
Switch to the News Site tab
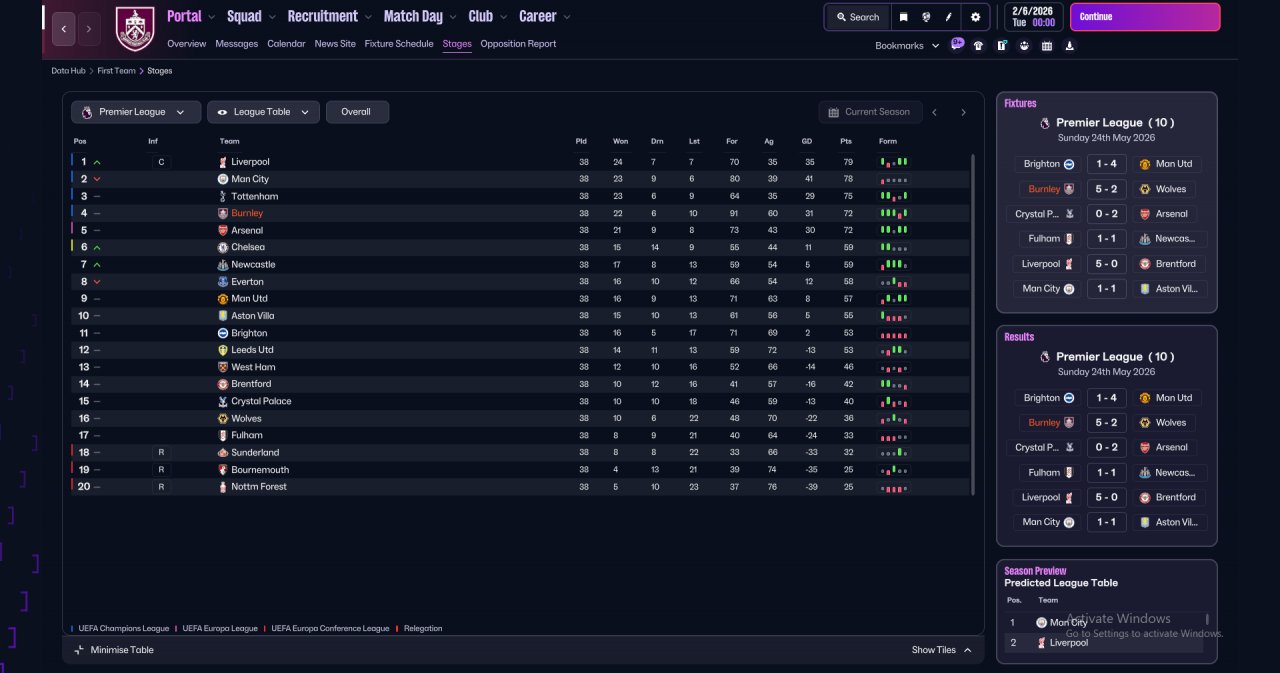tap(335, 44)
